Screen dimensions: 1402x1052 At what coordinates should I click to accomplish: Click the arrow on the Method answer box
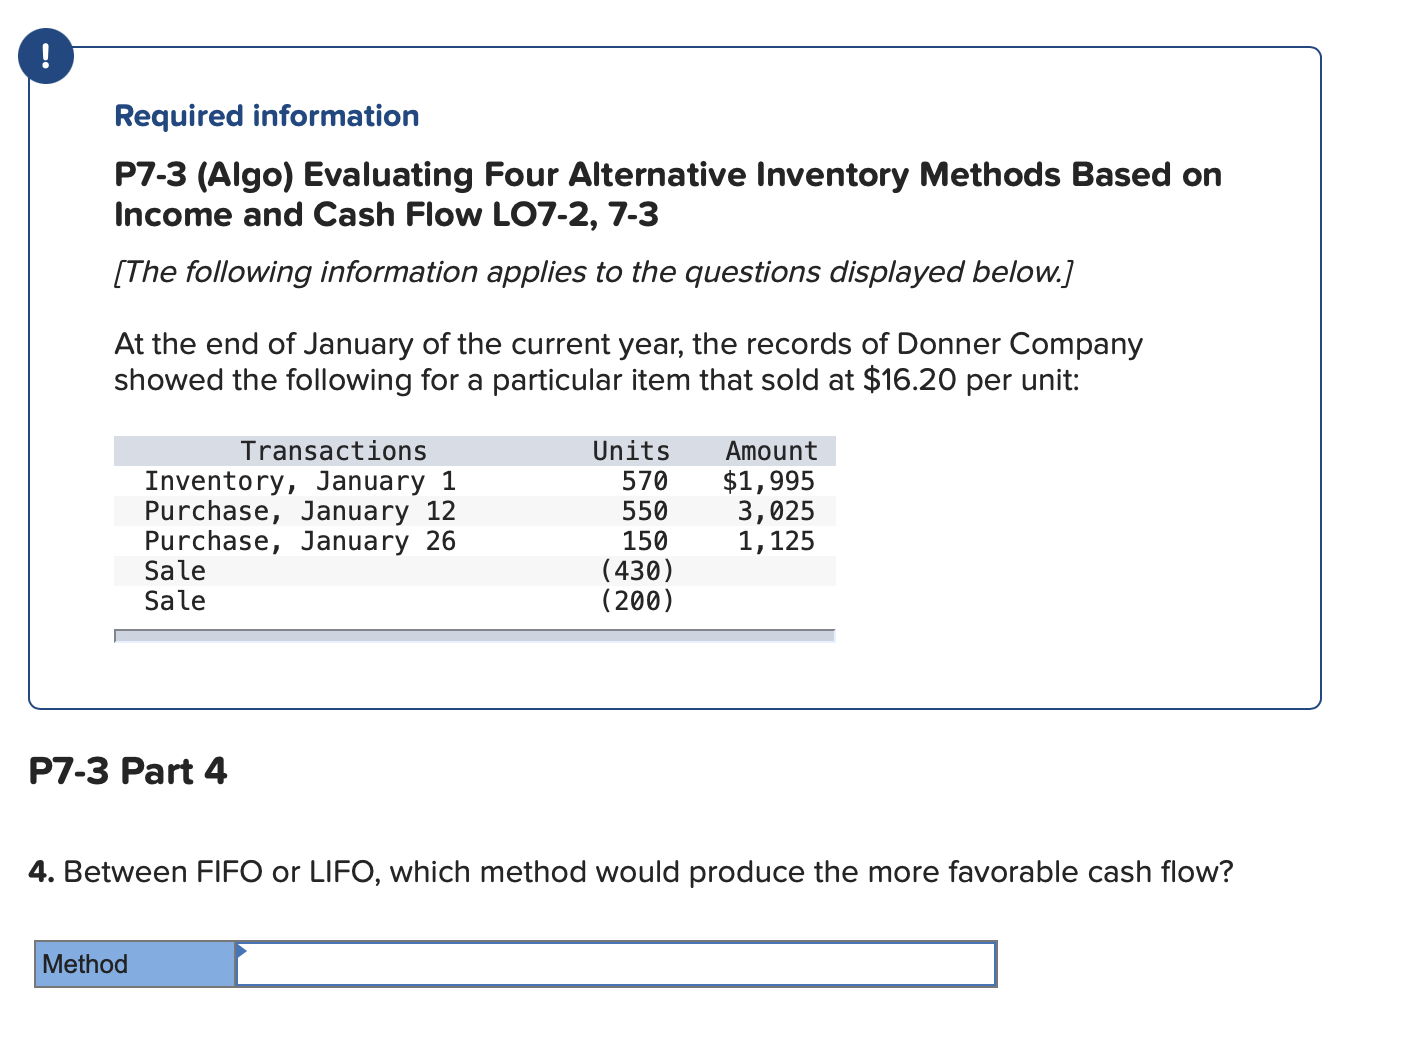[240, 951]
